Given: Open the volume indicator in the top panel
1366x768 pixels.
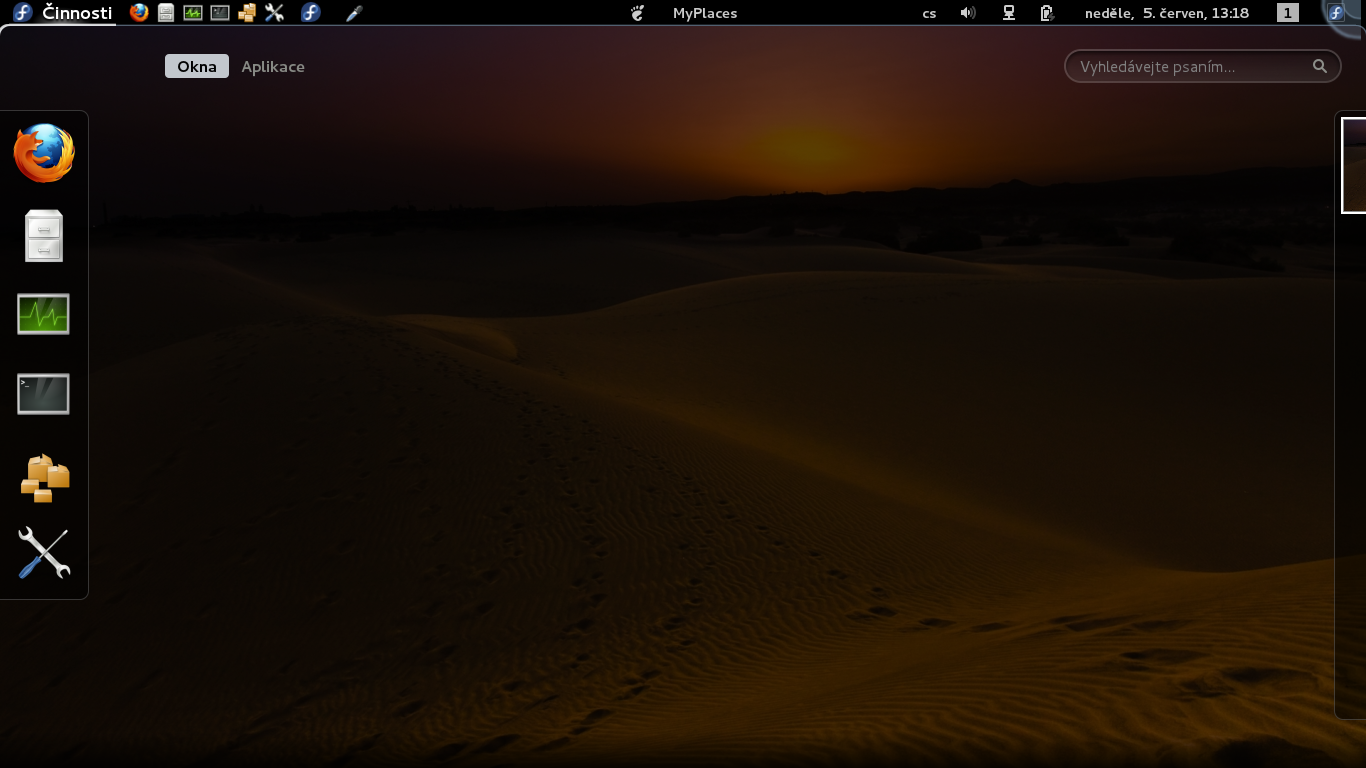Looking at the screenshot, I should [968, 13].
